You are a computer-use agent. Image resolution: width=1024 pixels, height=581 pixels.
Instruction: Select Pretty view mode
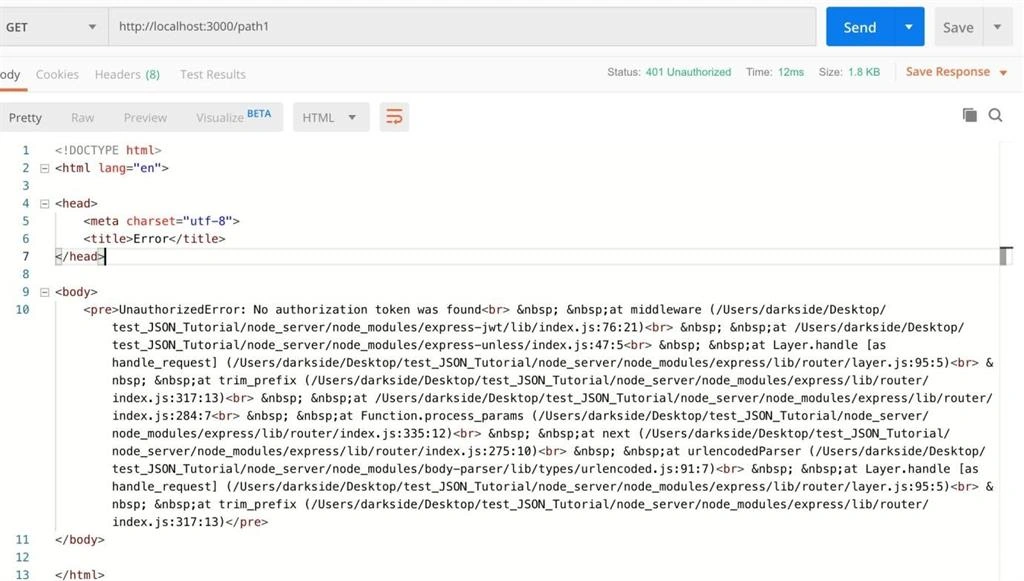click(x=25, y=118)
